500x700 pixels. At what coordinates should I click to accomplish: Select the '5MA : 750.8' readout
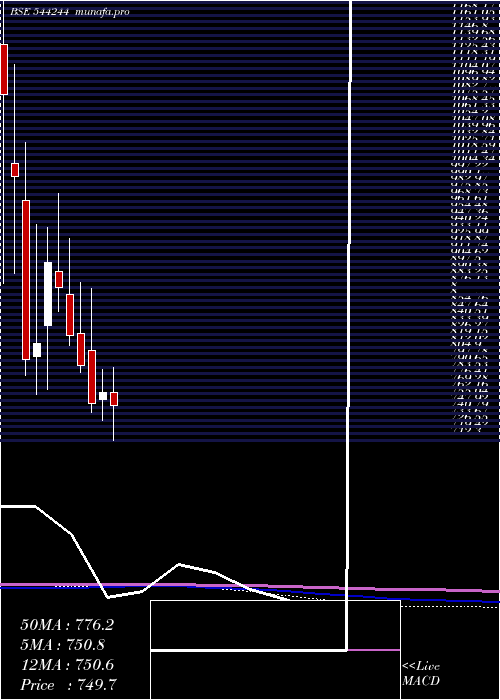pyautogui.click(x=65, y=645)
